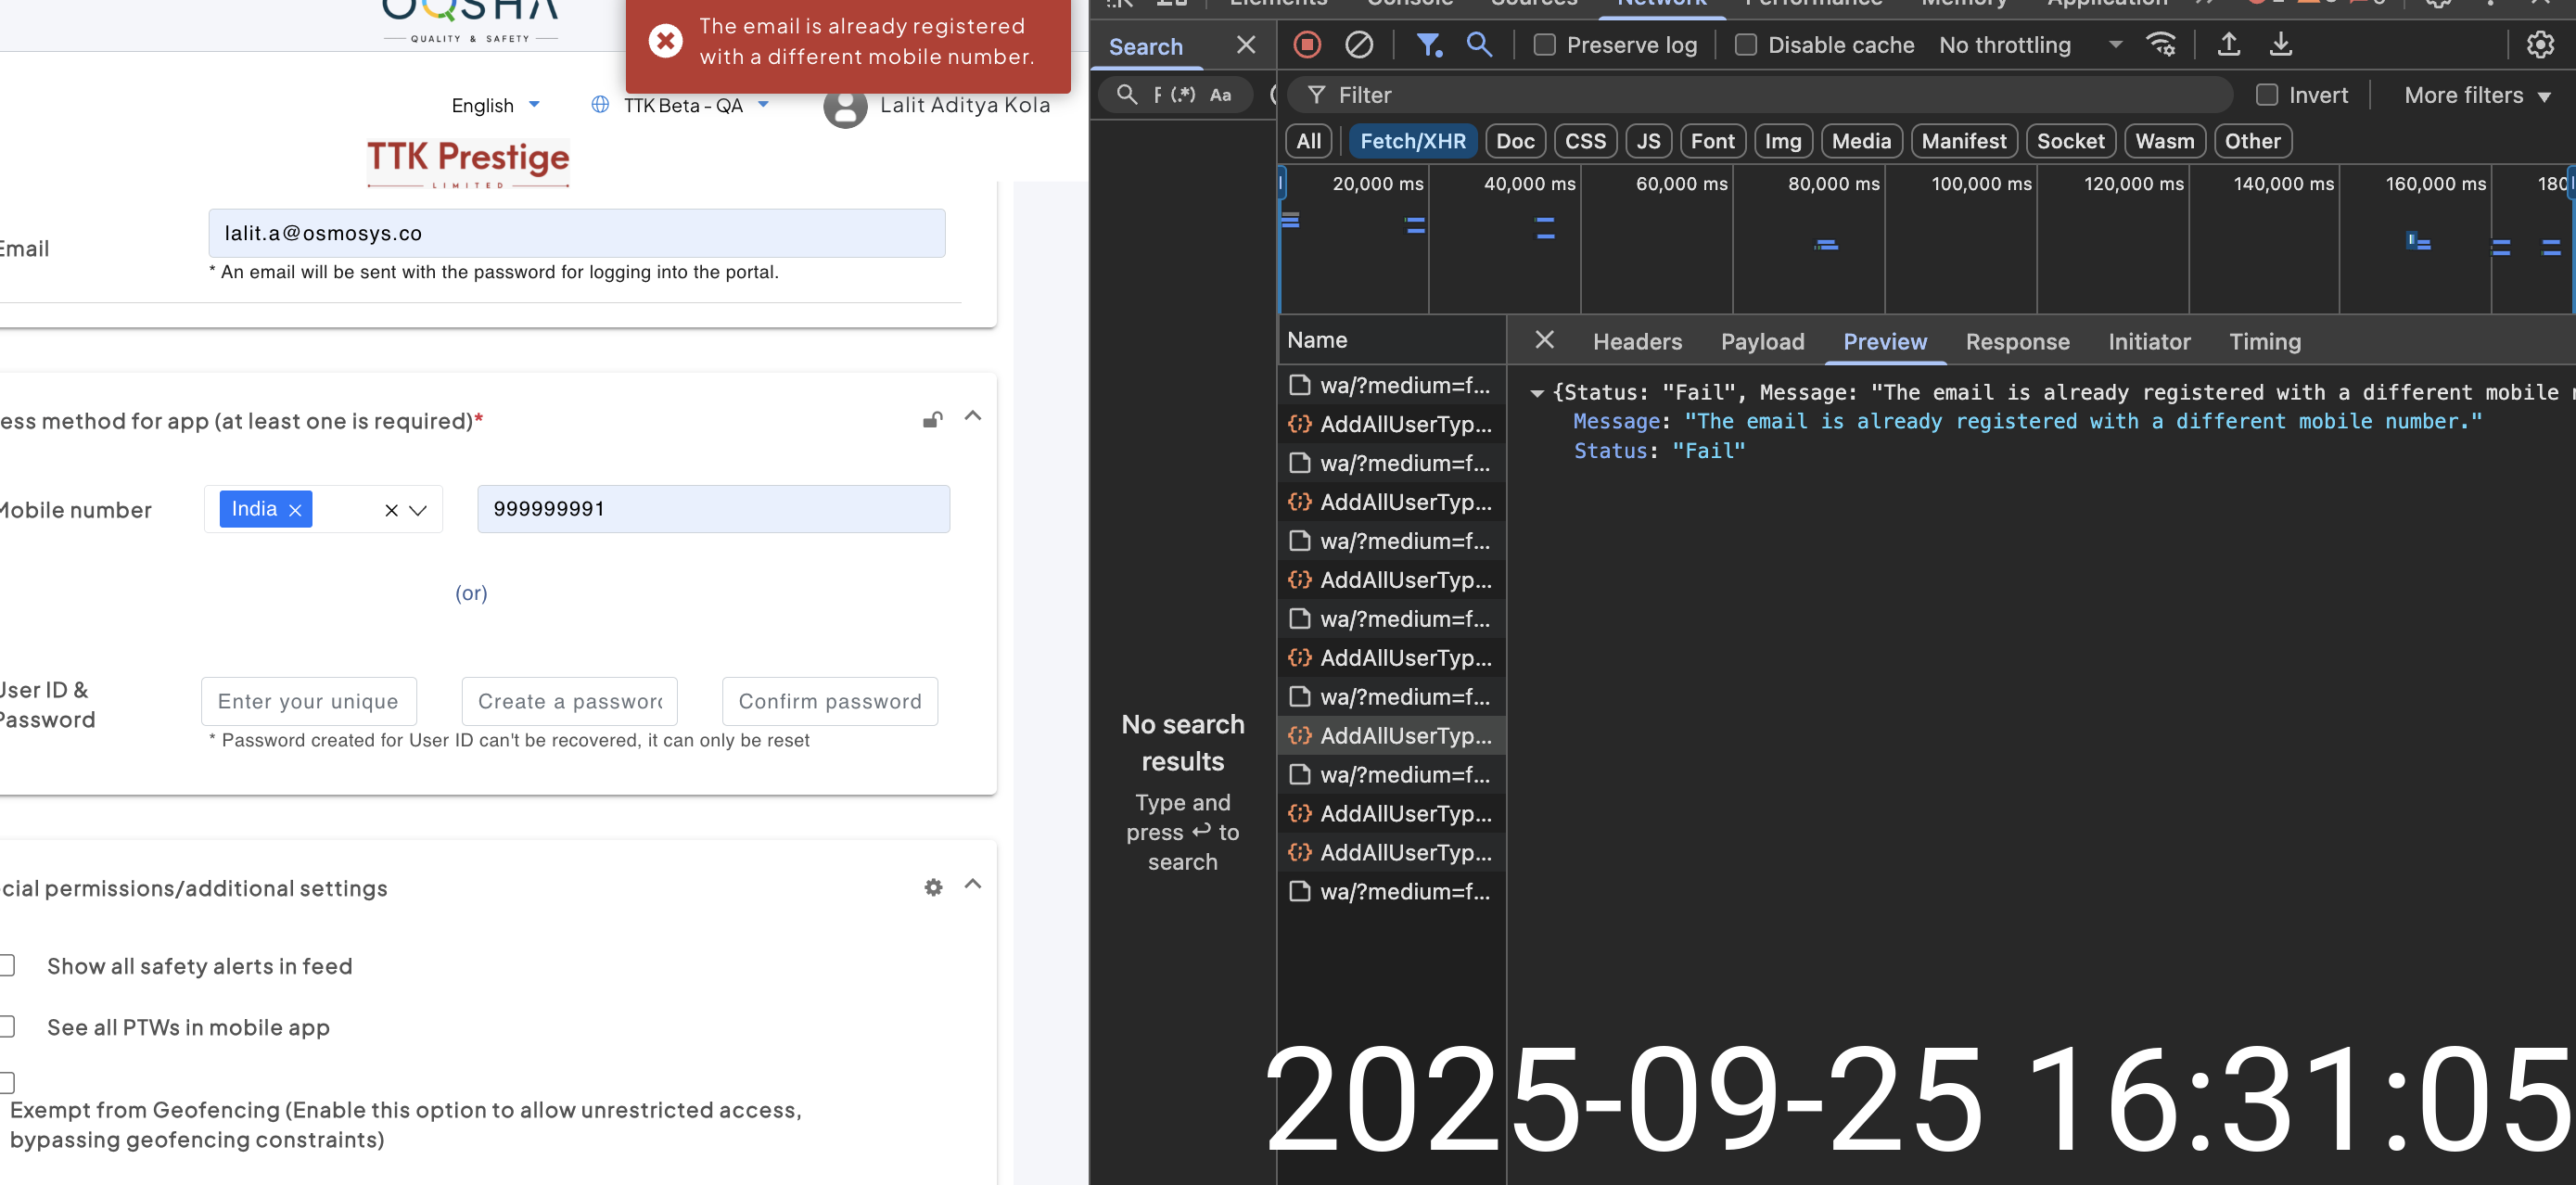
Task: Click the red stop recording network log icon
Action: (x=1307, y=45)
